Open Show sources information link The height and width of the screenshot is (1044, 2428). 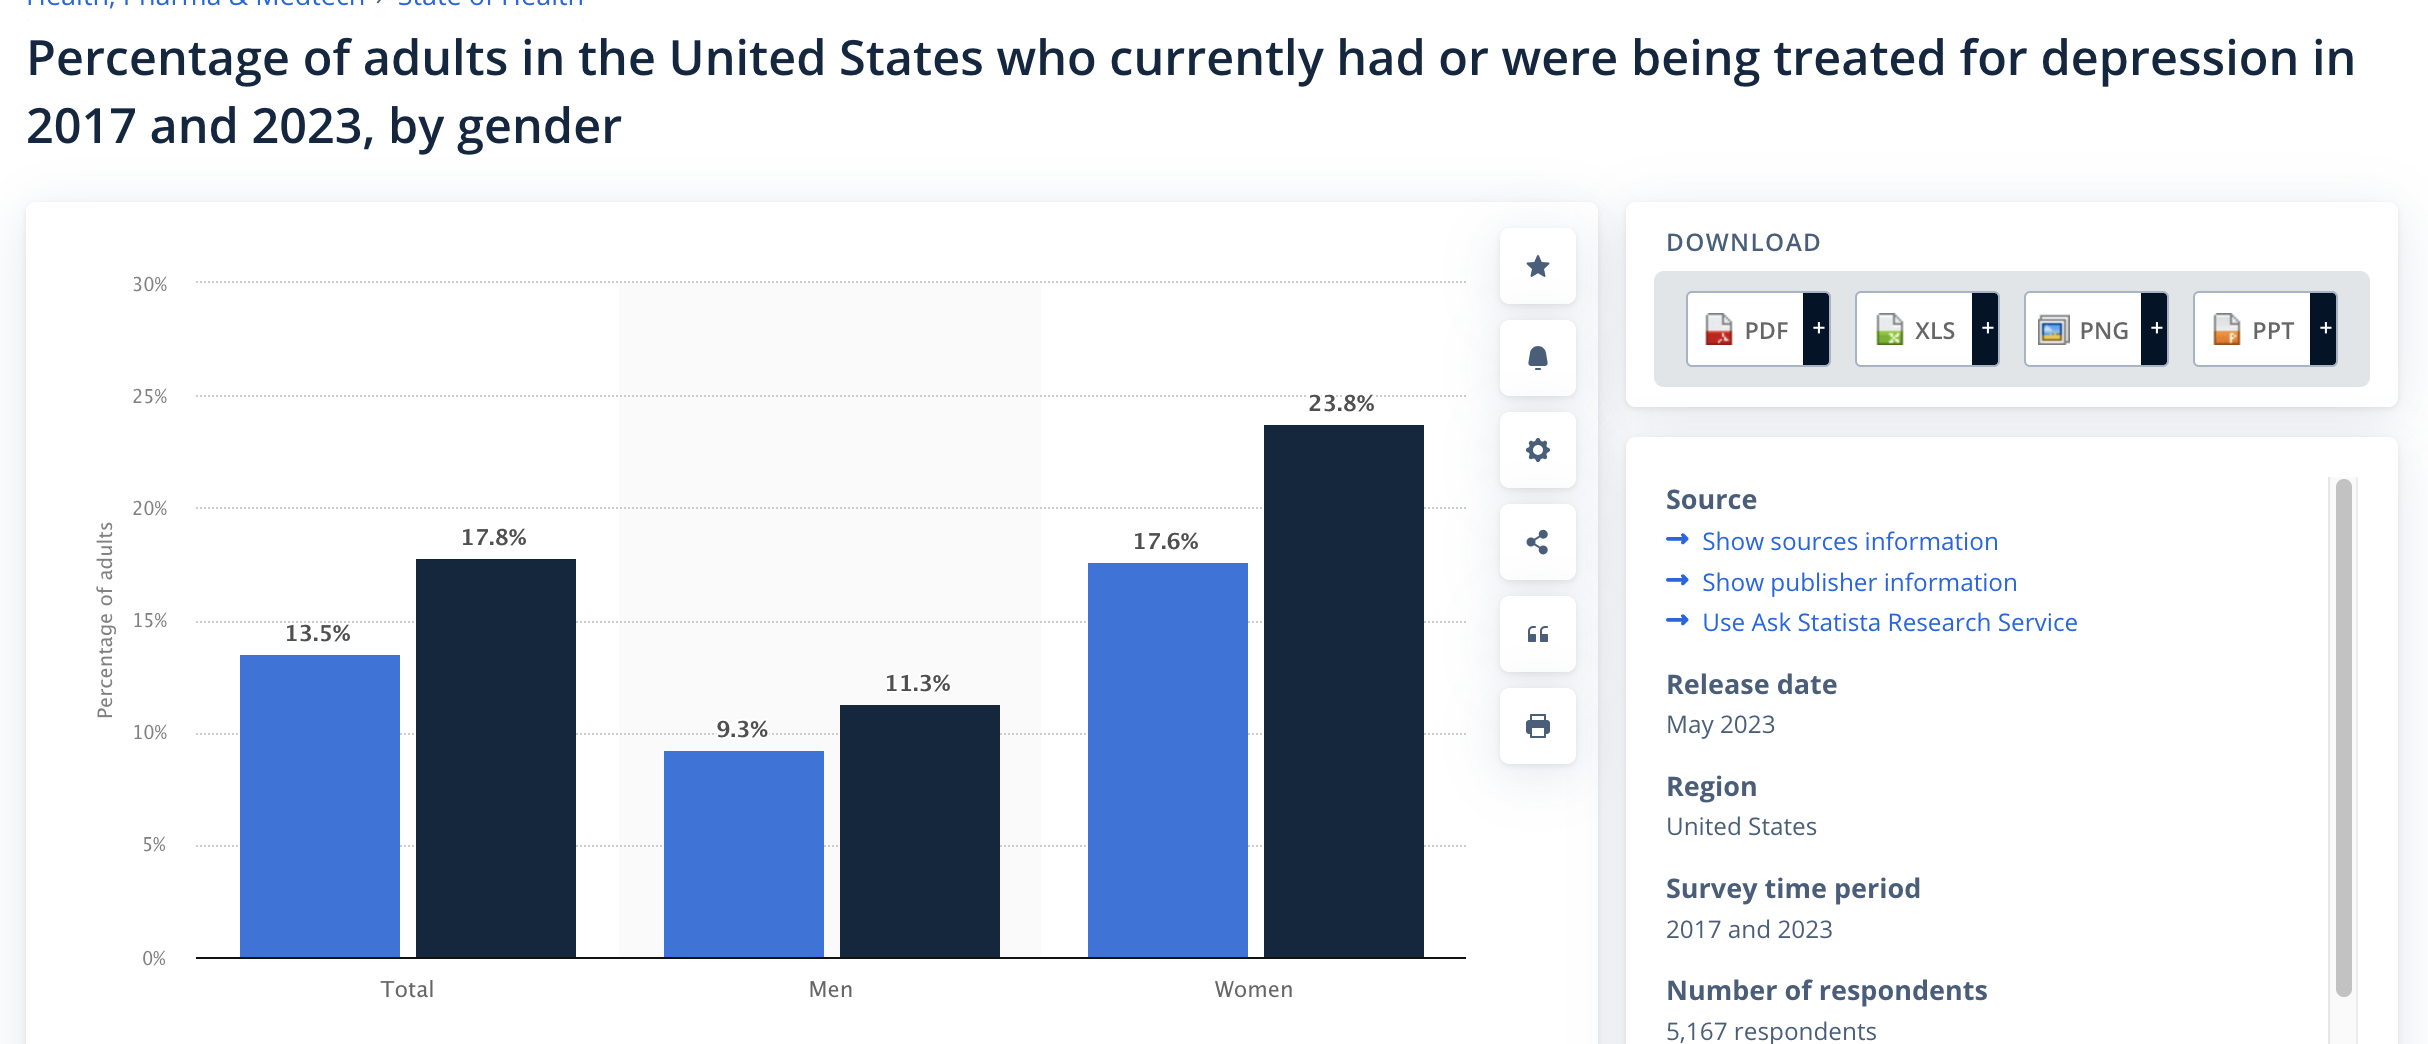point(1849,541)
